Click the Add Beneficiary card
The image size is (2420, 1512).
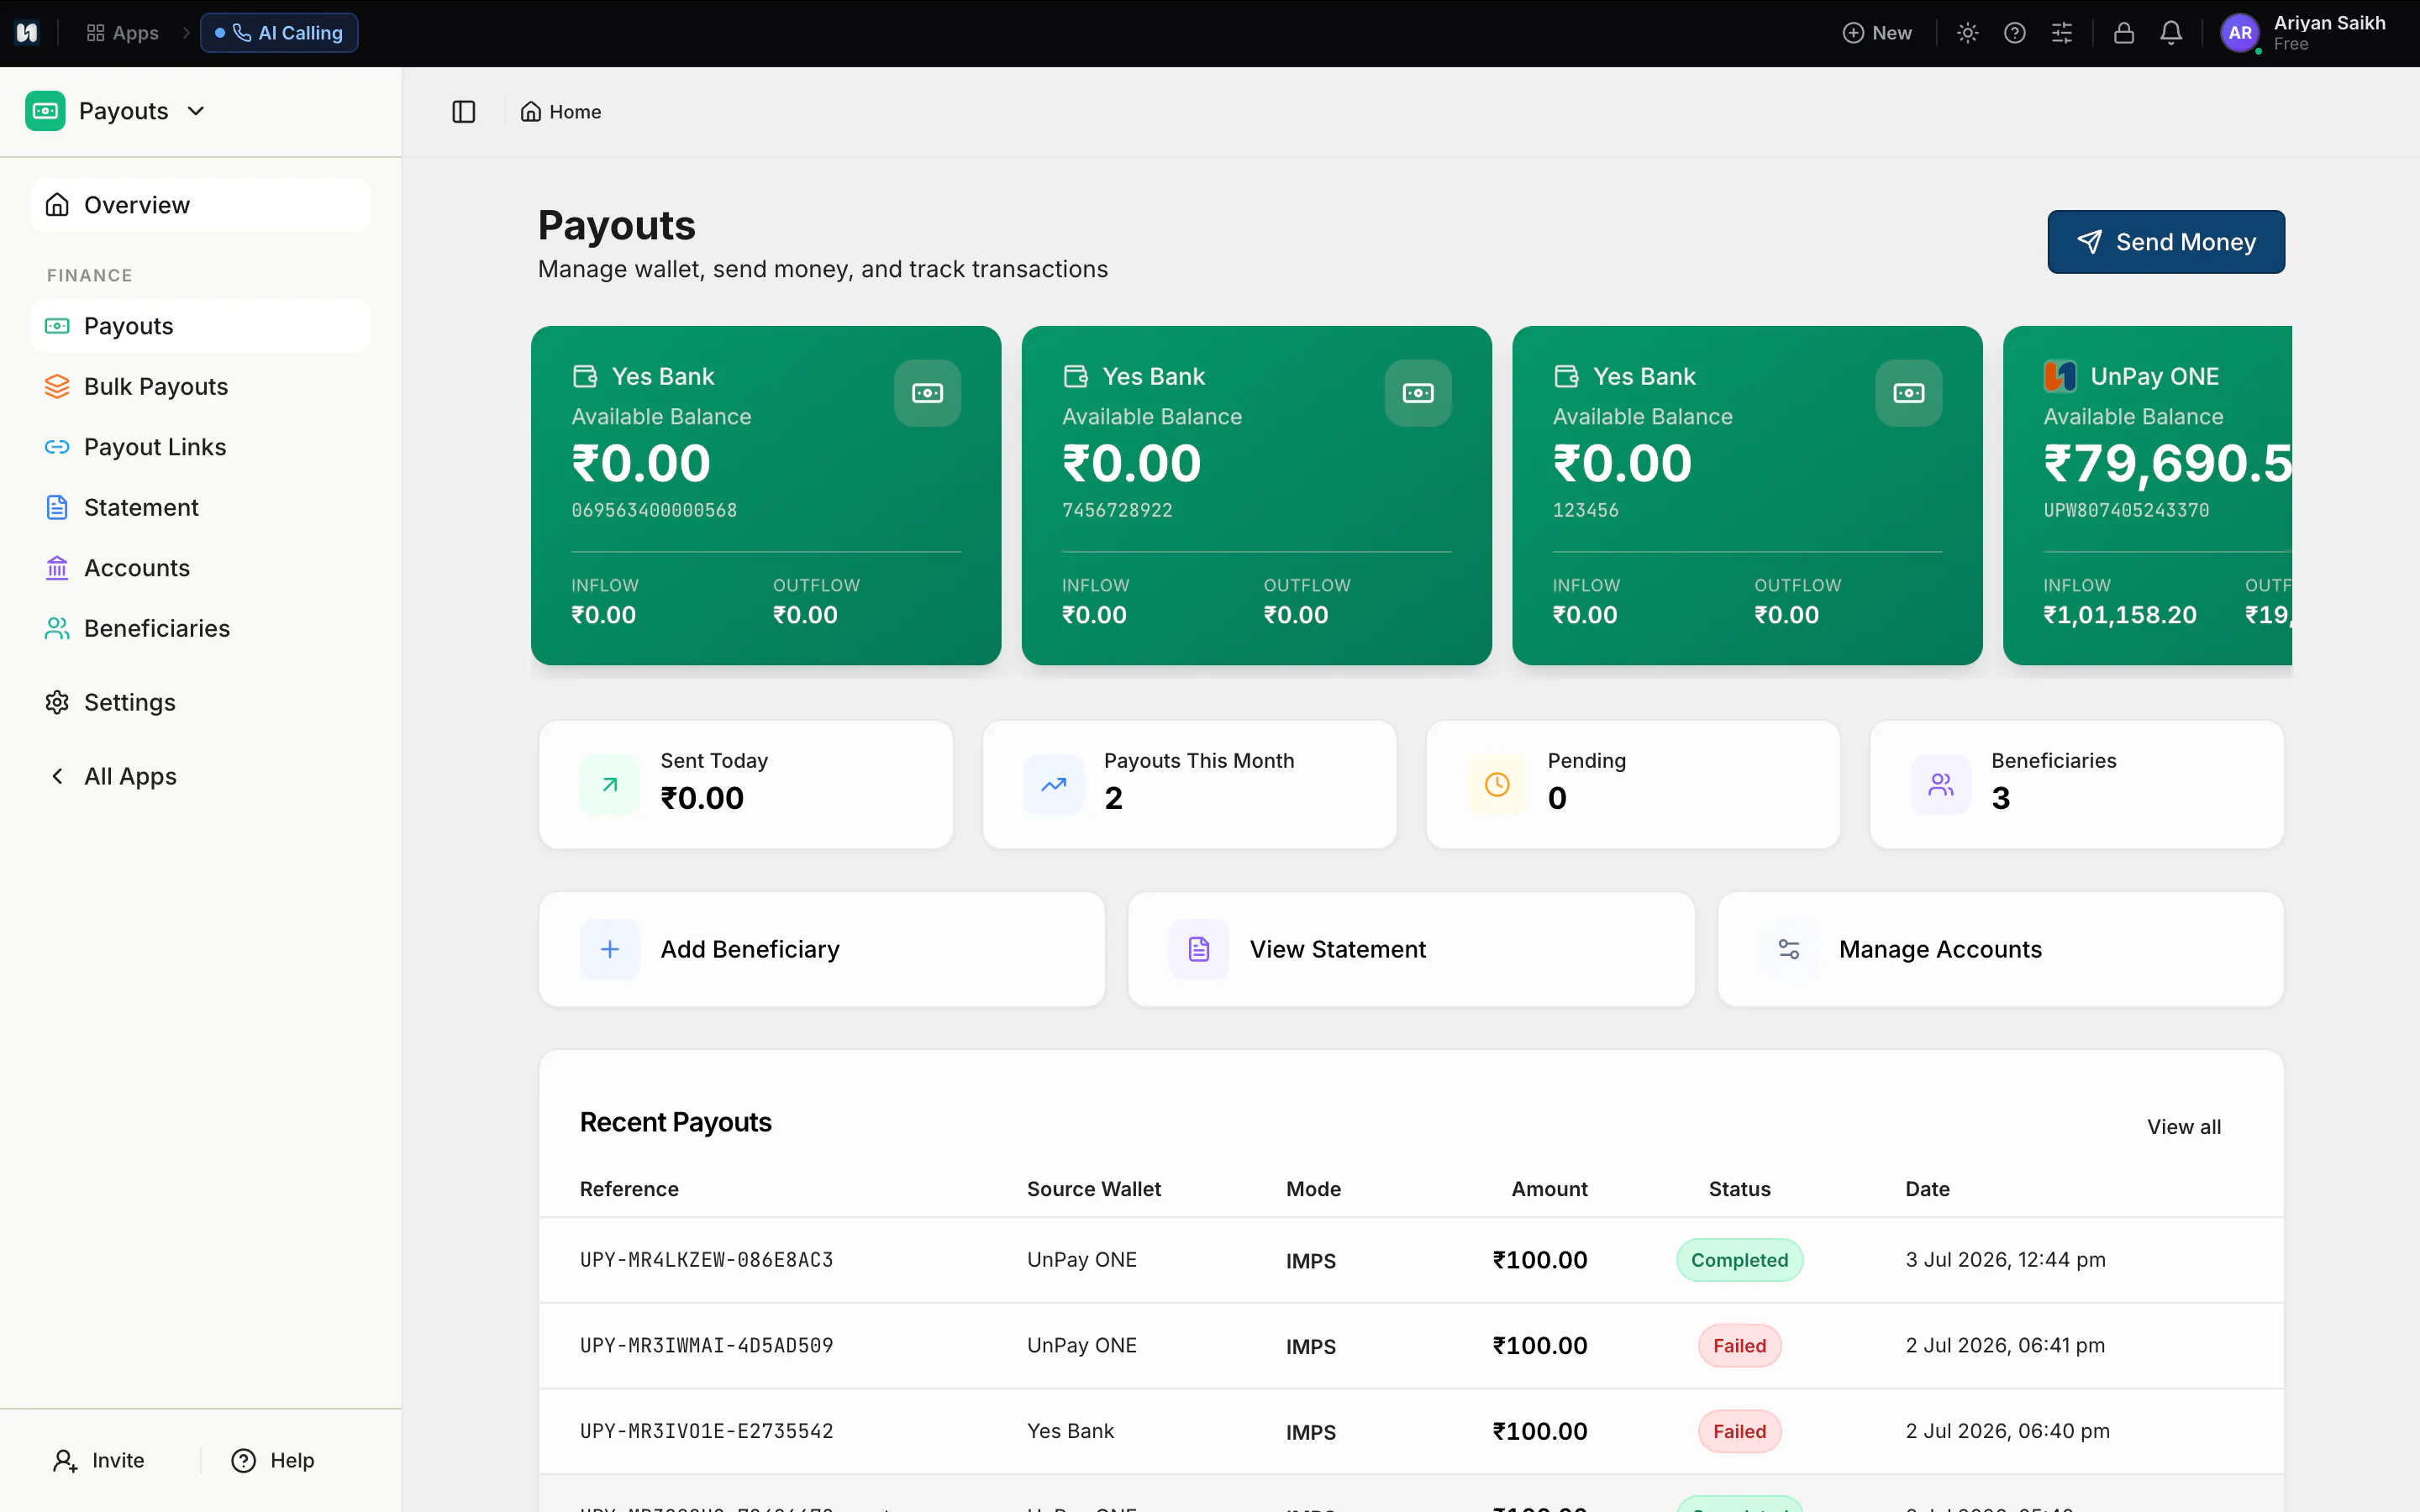822,949
